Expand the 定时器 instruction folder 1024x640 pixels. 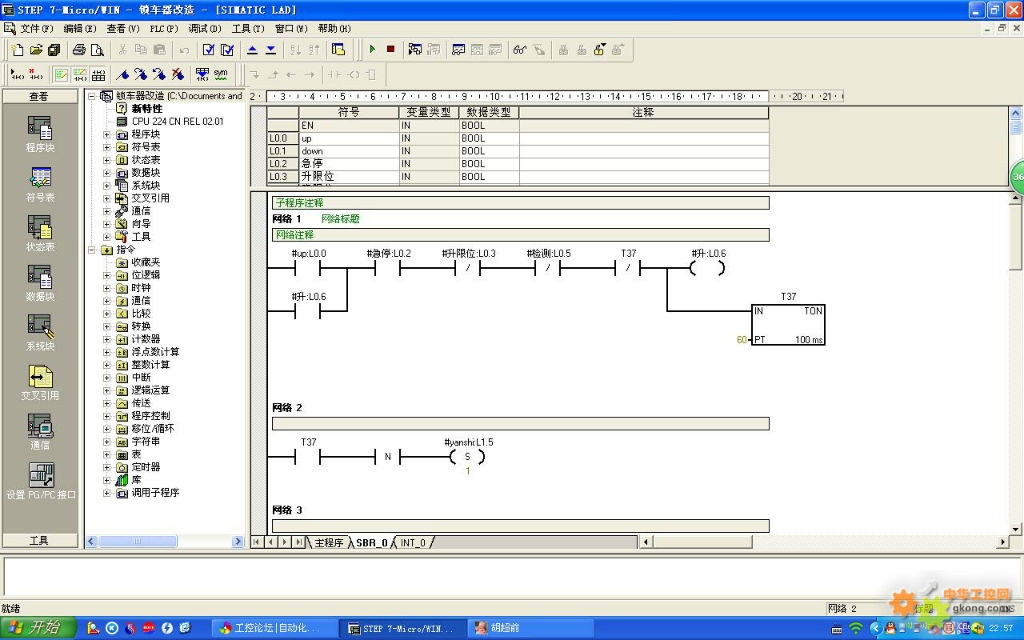106,468
